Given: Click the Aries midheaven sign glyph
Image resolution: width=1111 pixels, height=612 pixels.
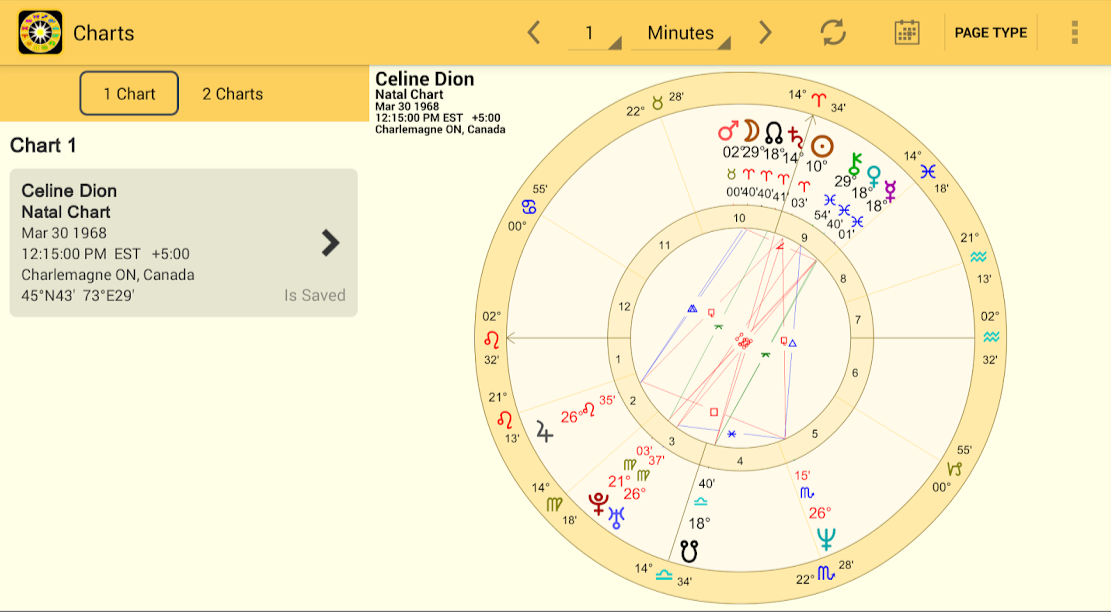Looking at the screenshot, I should (x=818, y=101).
